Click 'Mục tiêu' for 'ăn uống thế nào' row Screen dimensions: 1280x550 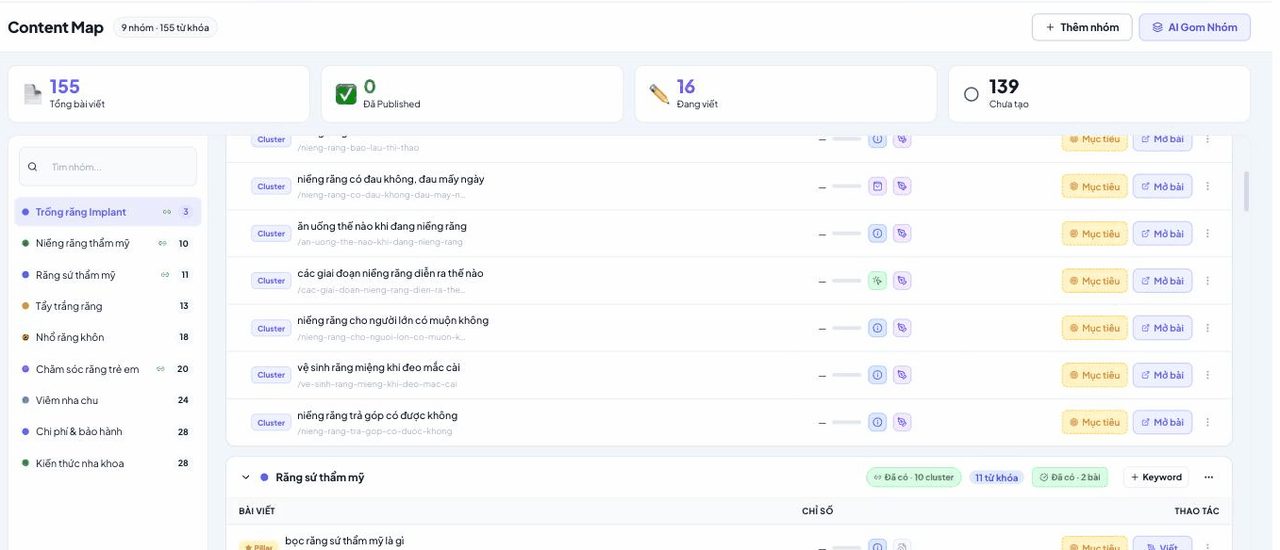[x=1094, y=233]
